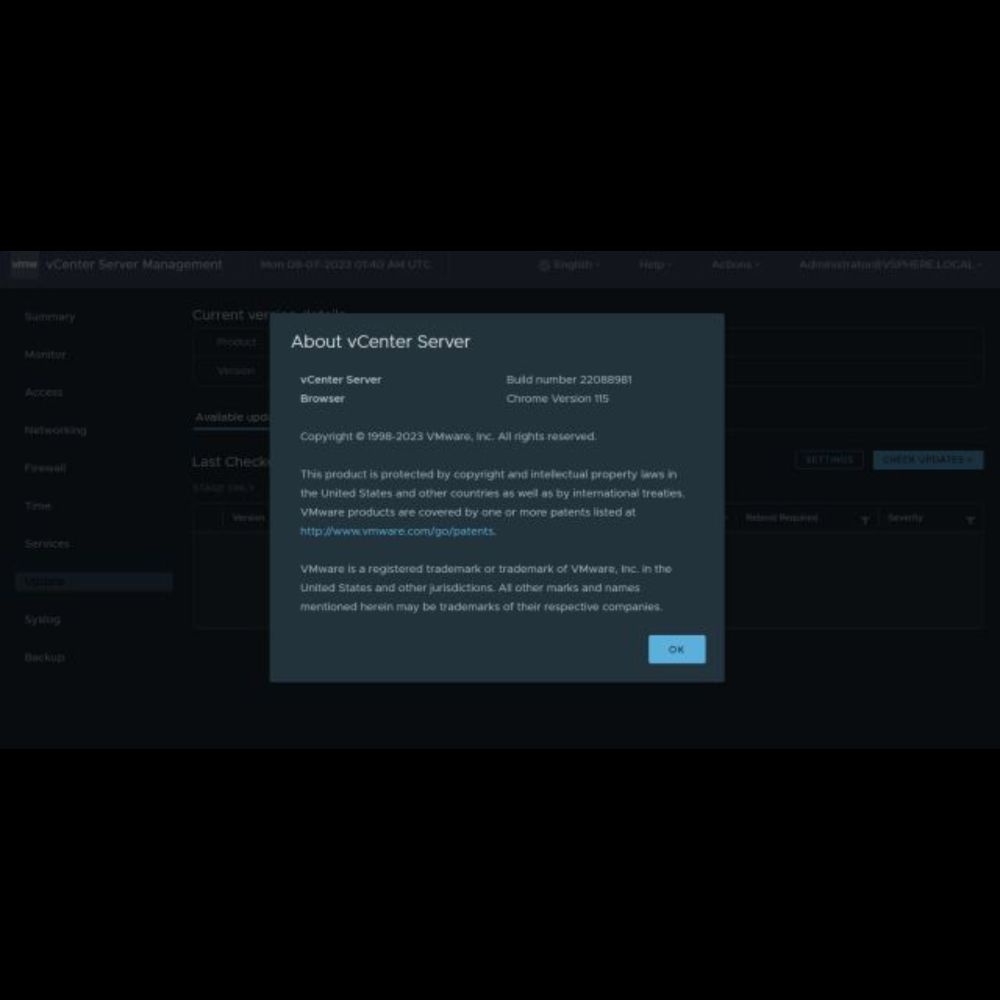Viewport: 1000px width, 1000px height.
Task: Click the Copyright 1998-2023 VMware line
Action: tap(448, 436)
